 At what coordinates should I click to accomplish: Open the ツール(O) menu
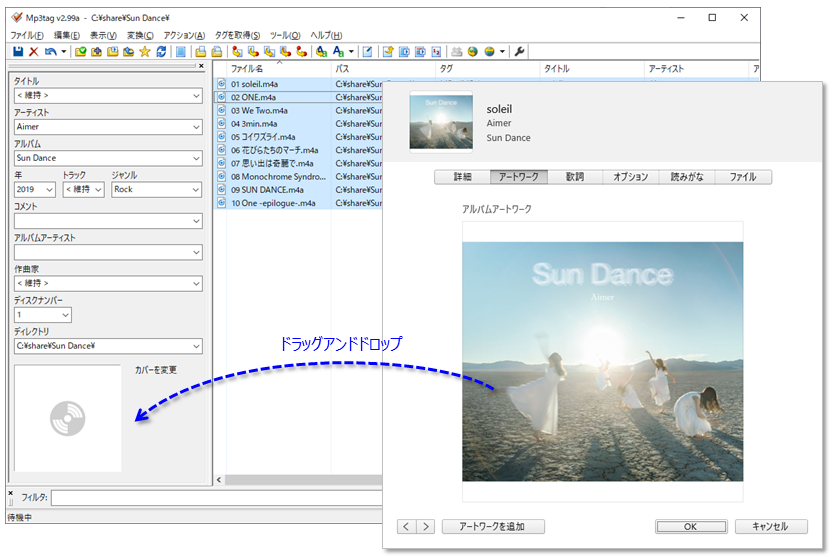point(285,35)
